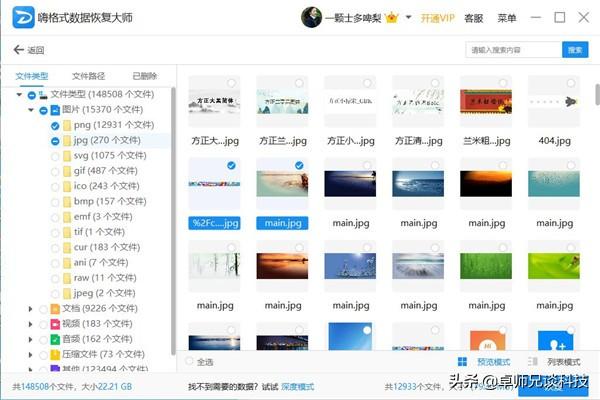
Task: Check the svg file type checkbox
Action: [54, 155]
